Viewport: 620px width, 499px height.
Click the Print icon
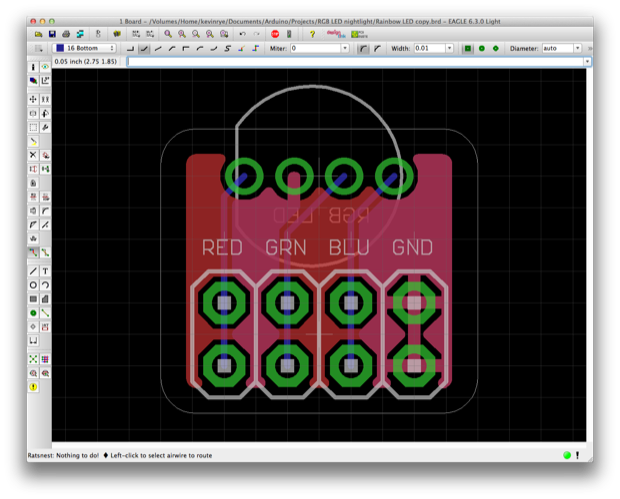pyautogui.click(x=66, y=34)
